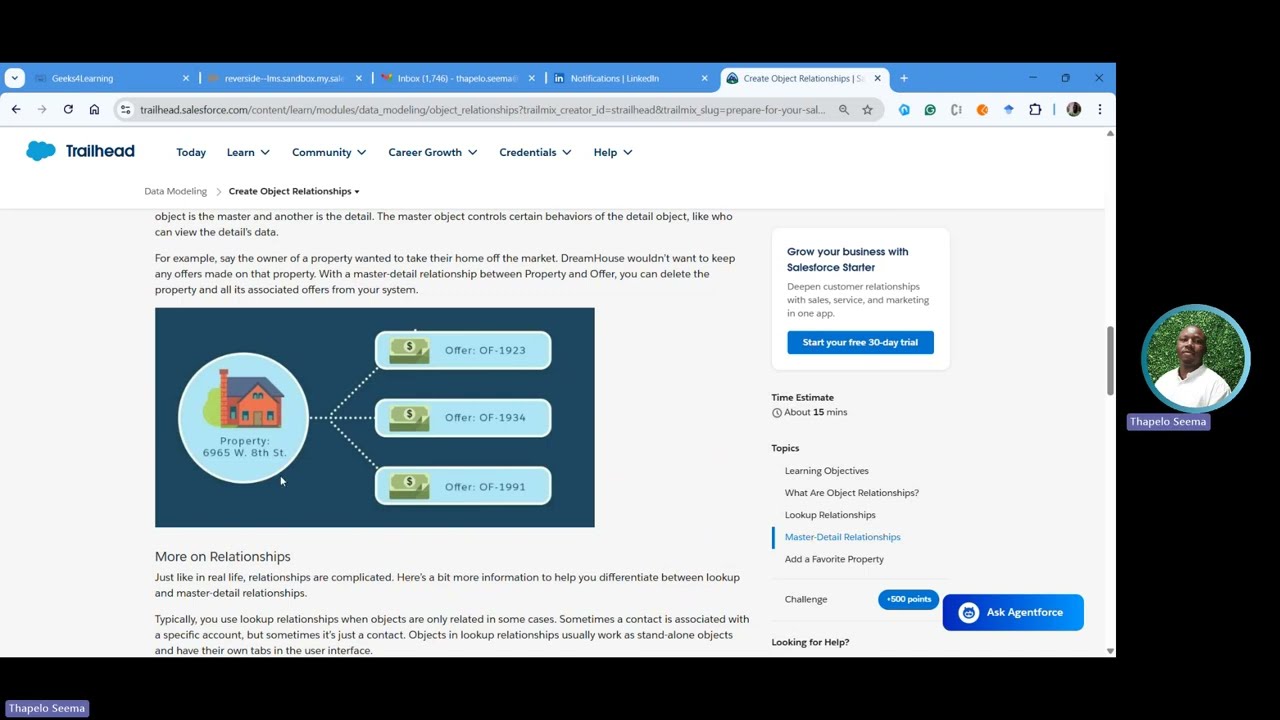Expand the Credentials dropdown menu
This screenshot has height=720, width=1280.
(x=535, y=153)
